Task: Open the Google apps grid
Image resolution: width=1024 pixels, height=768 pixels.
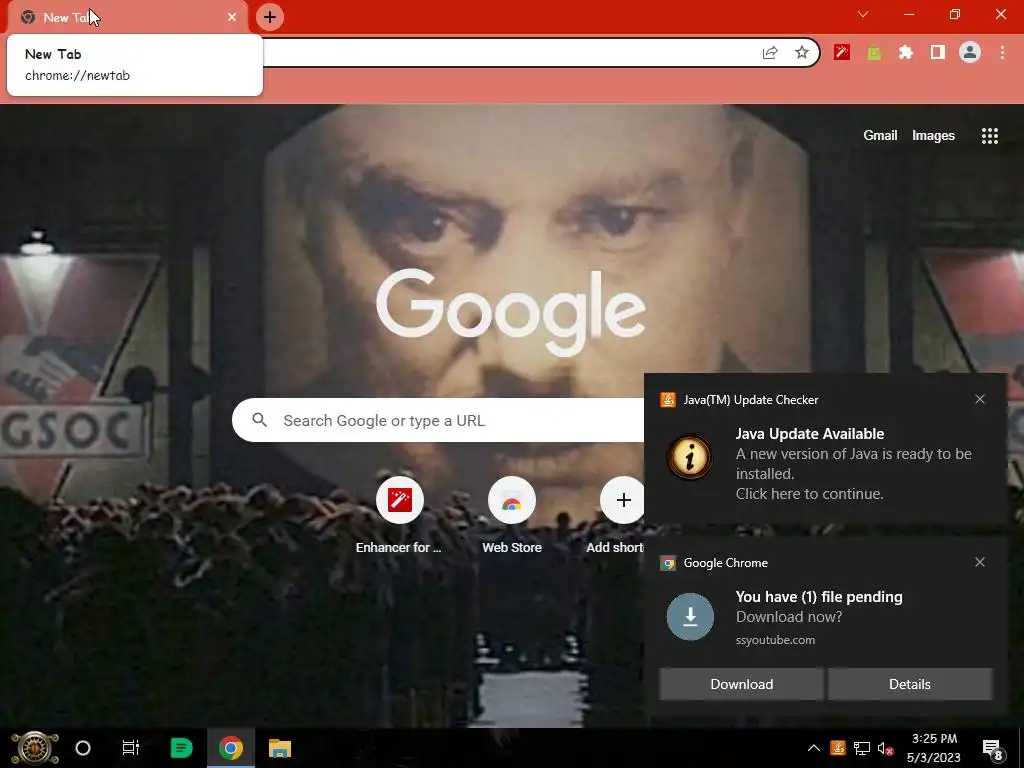Action: (989, 135)
